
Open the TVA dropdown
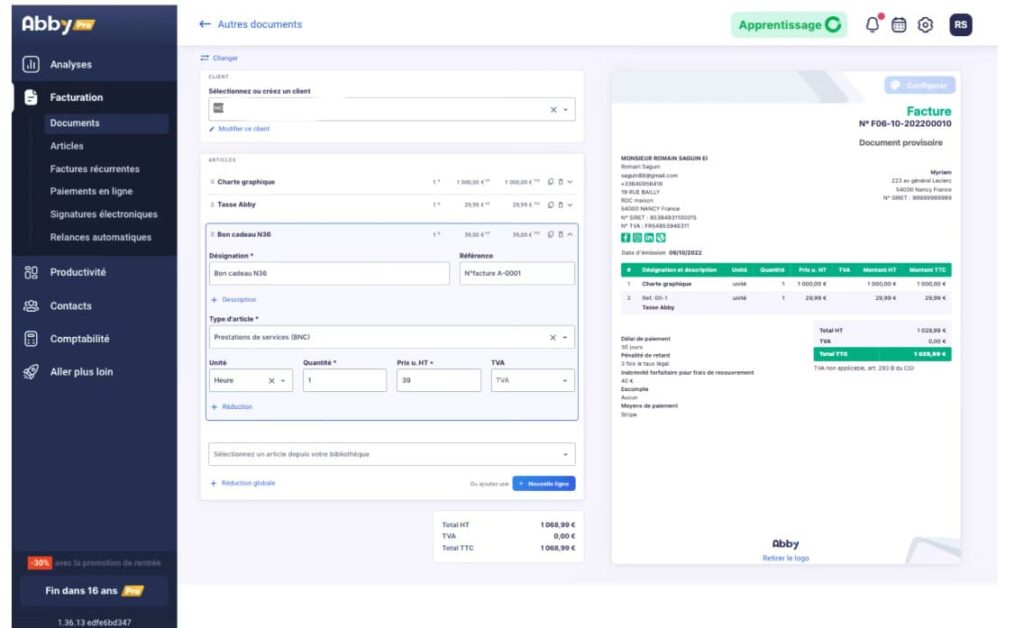click(x=532, y=381)
